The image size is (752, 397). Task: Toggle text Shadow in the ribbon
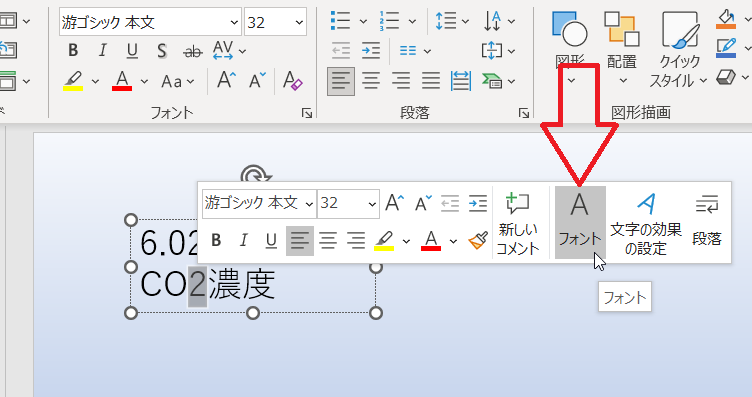[162, 50]
